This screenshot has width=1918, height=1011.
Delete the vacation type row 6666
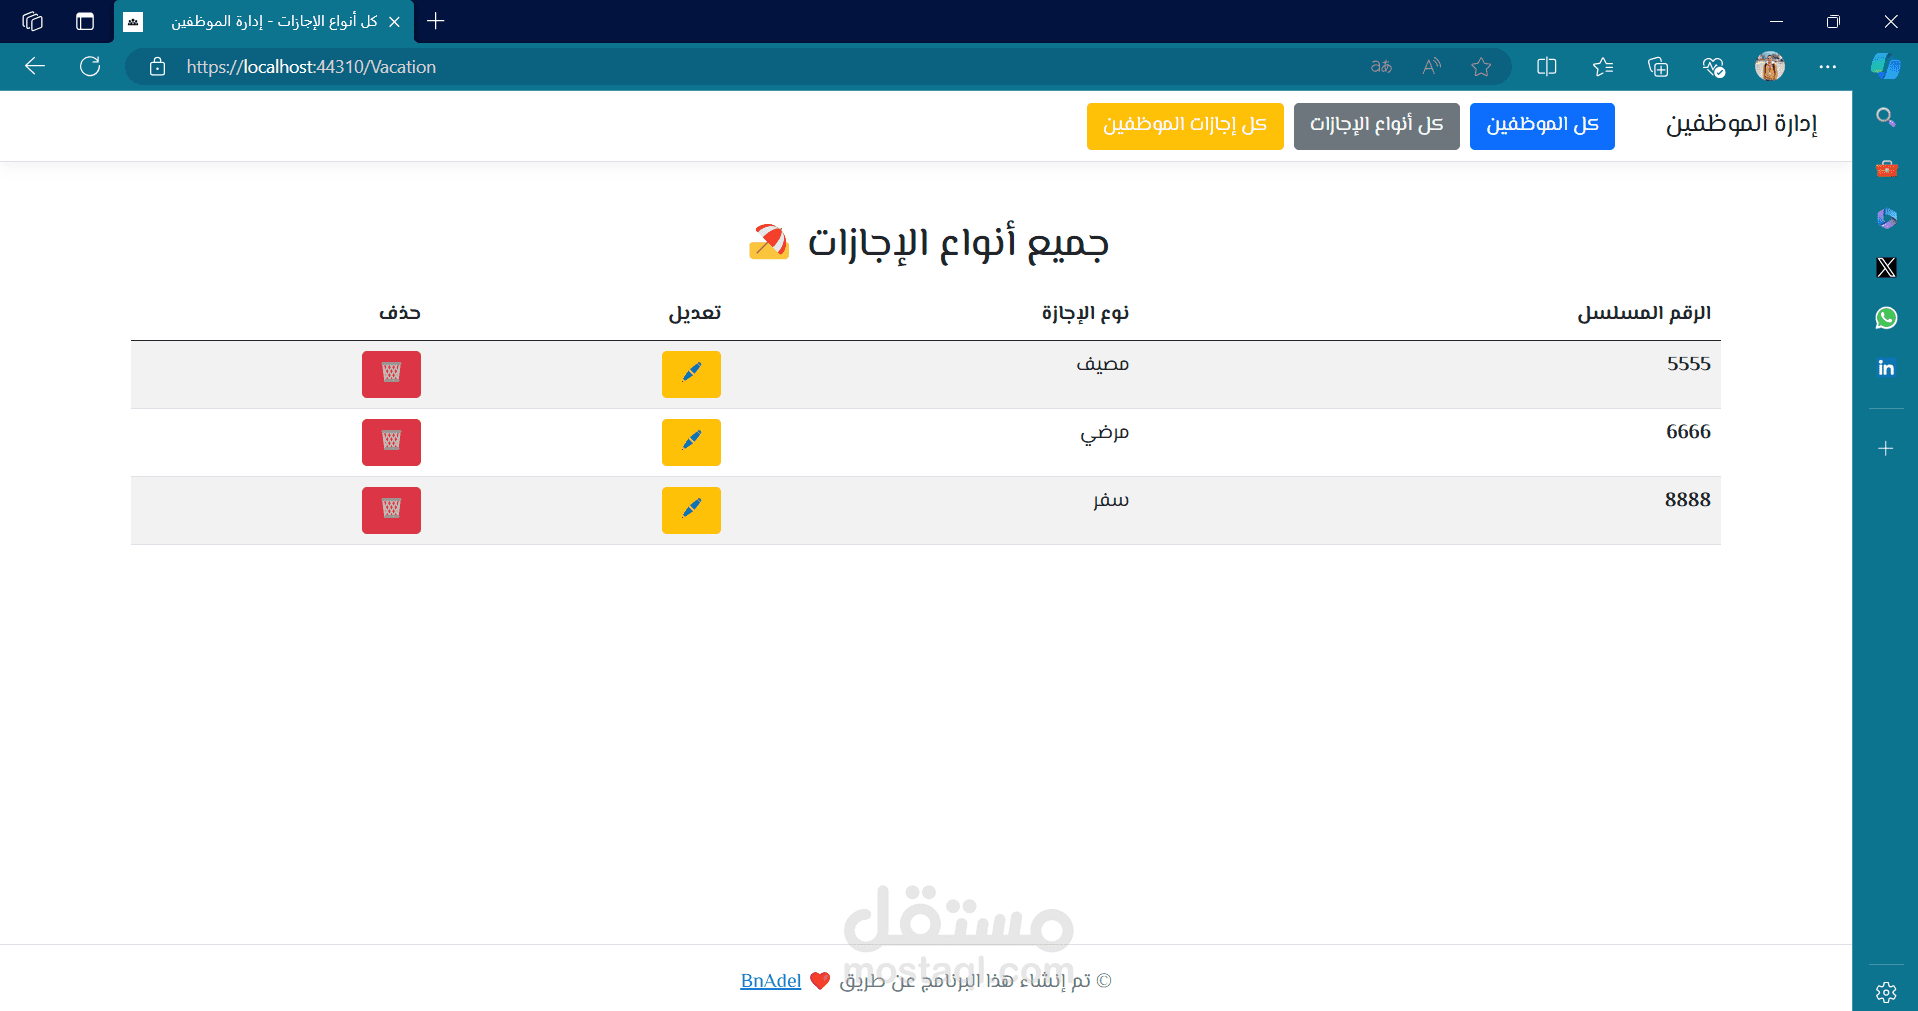point(391,442)
